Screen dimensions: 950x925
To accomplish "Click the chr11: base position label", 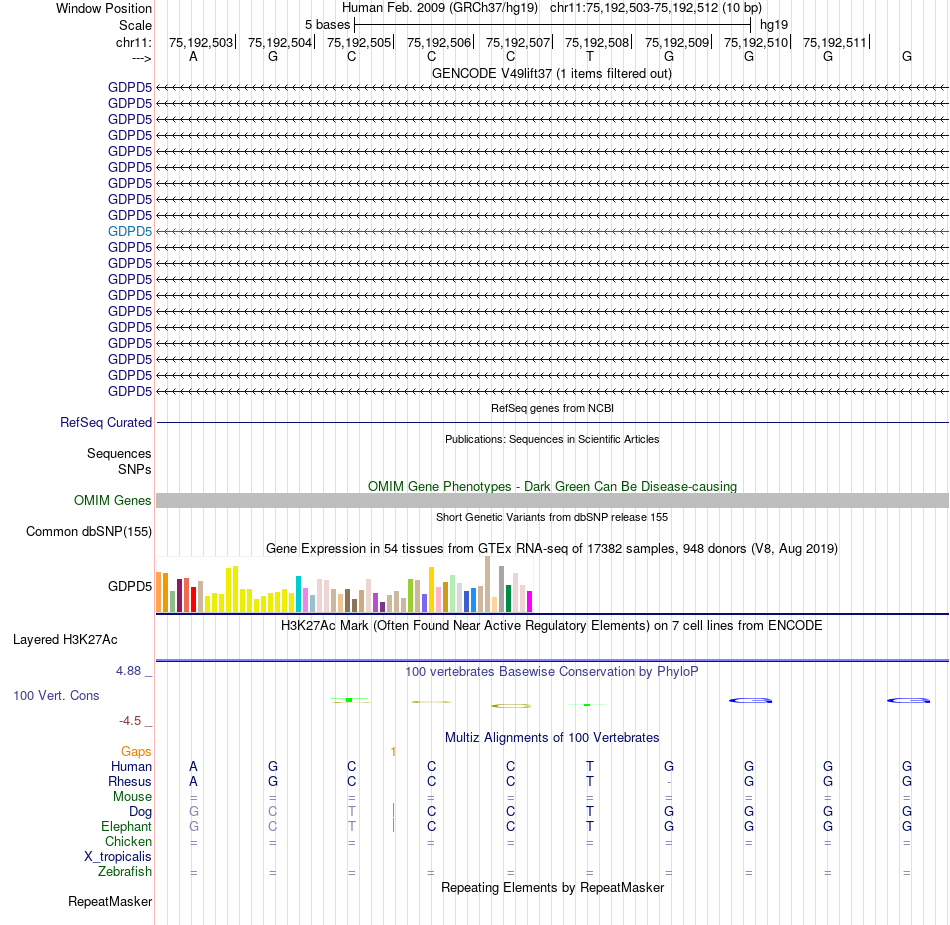I will click(x=134, y=42).
